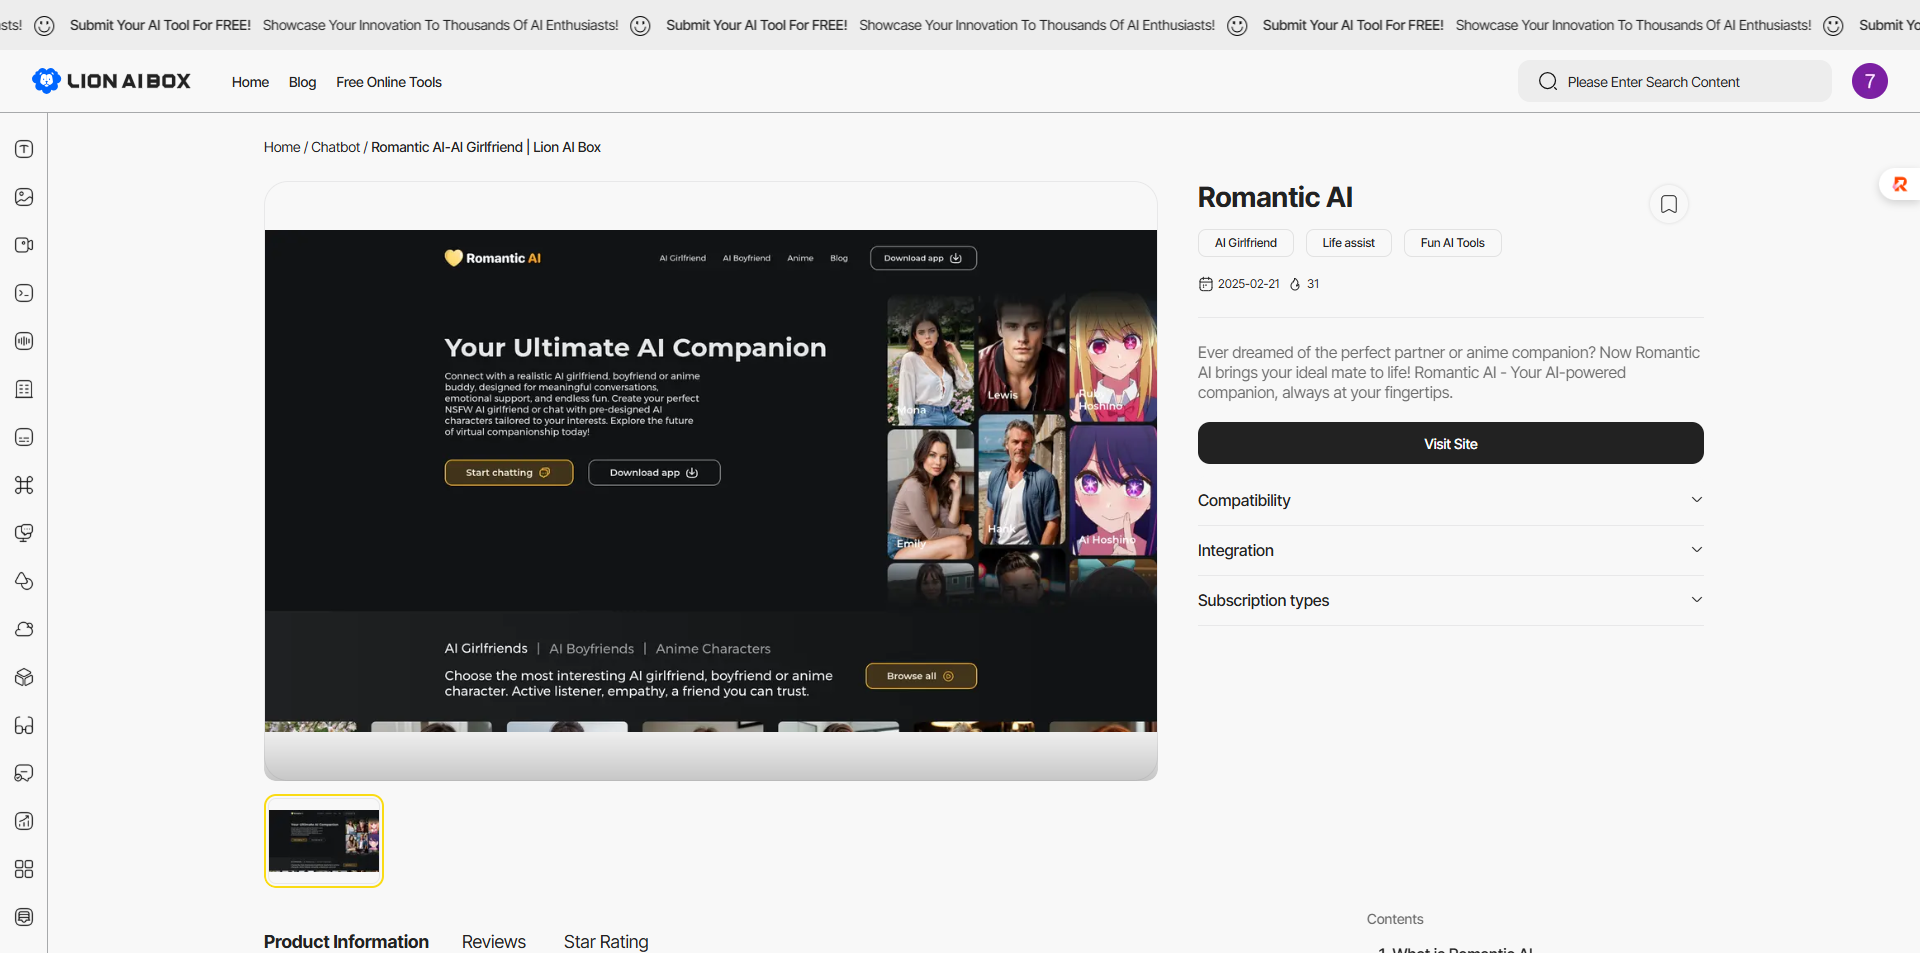Open the 3D cube category icon in the sidebar

click(x=24, y=677)
